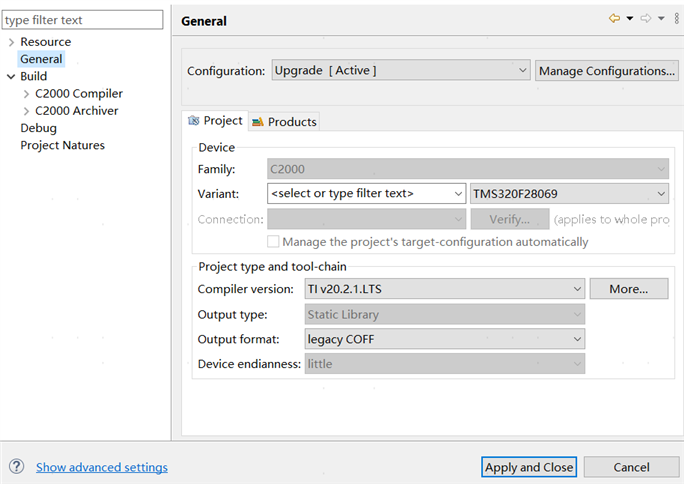This screenshot has height=484, width=684.
Task: Open the view menu (three dots) icon
Action: tap(677, 19)
